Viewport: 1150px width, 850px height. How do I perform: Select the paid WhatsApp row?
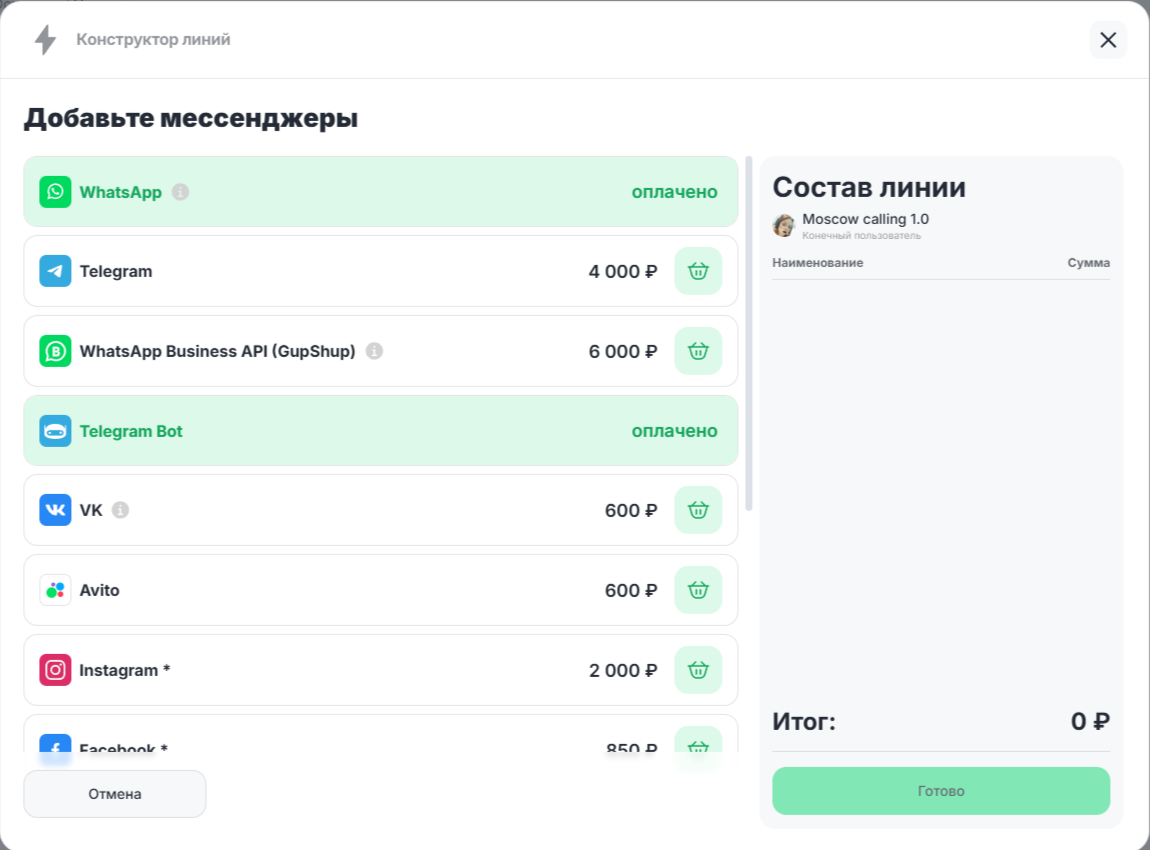tap(380, 192)
